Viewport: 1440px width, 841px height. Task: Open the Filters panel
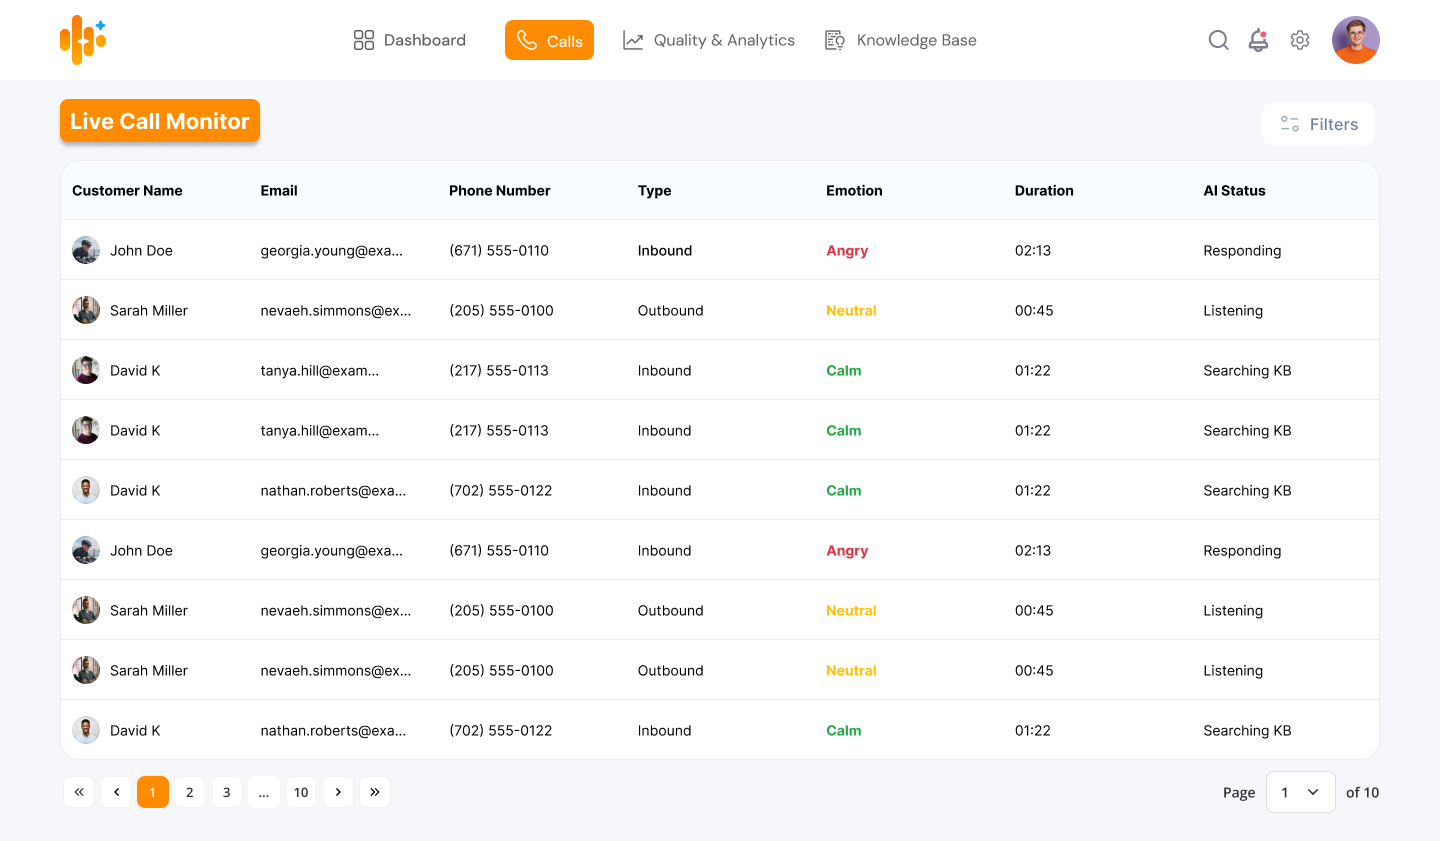point(1318,124)
